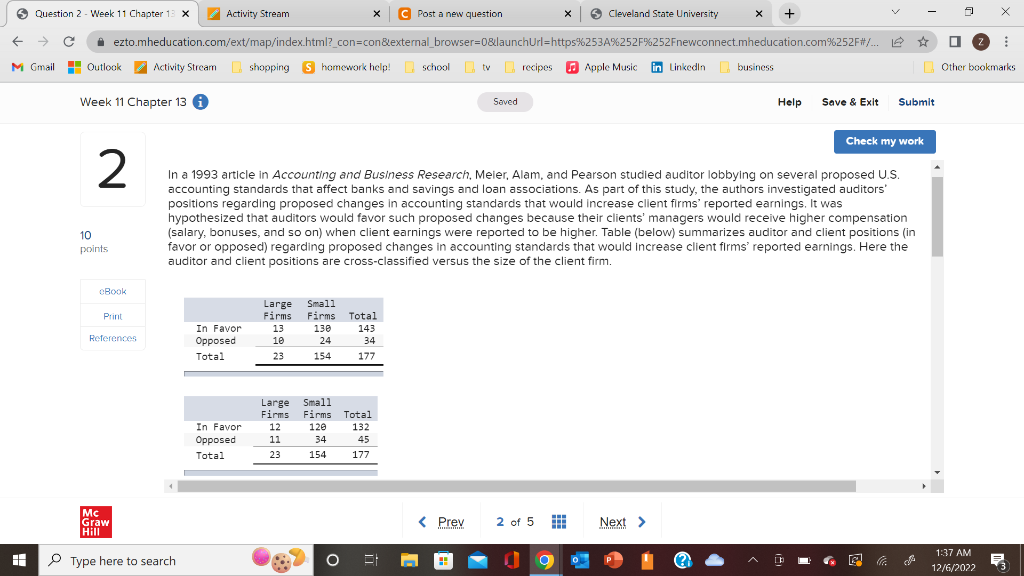Click the Type here to search box
This screenshot has height=576, width=1024.
[x=176, y=560]
